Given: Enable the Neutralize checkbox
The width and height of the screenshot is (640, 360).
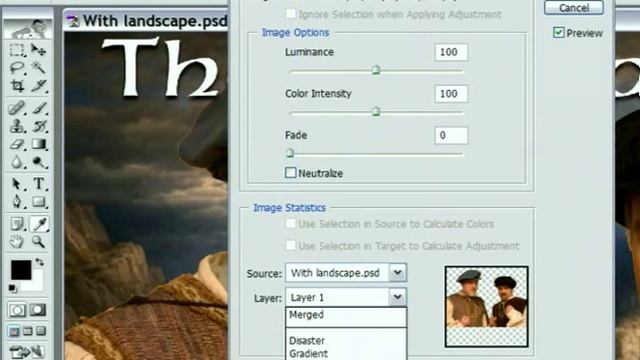Looking at the screenshot, I should [291, 173].
